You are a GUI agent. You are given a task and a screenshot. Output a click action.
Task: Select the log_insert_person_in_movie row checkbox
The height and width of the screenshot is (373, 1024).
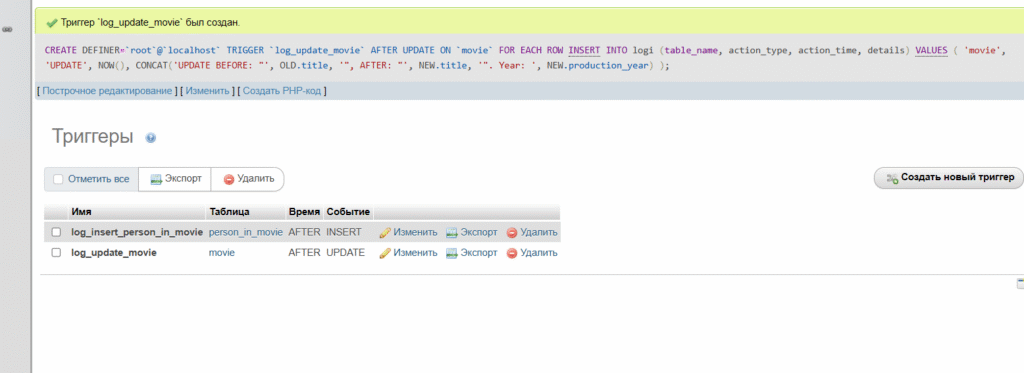tap(56, 232)
